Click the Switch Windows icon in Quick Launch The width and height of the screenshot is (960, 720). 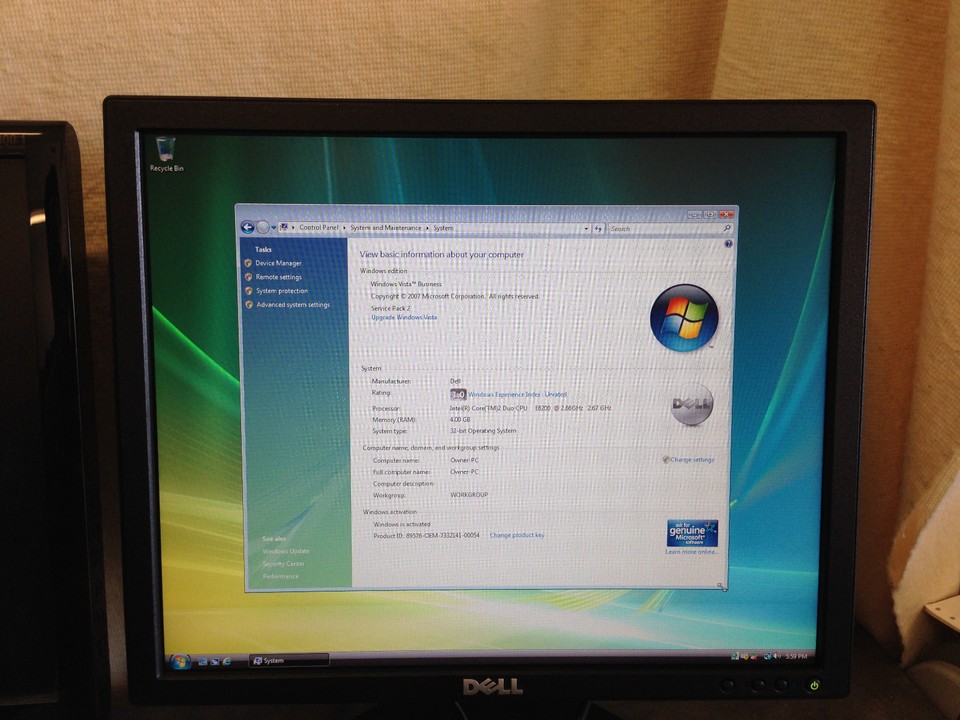click(x=214, y=661)
